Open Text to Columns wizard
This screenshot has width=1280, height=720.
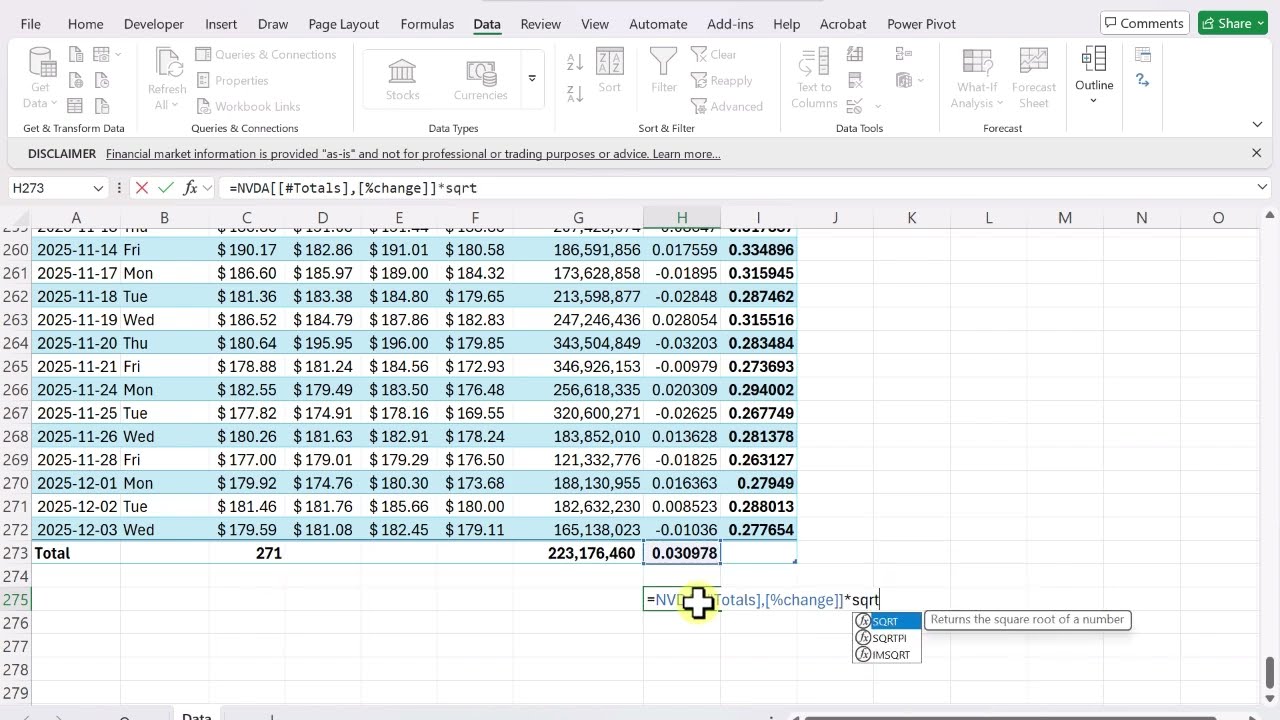point(814,78)
